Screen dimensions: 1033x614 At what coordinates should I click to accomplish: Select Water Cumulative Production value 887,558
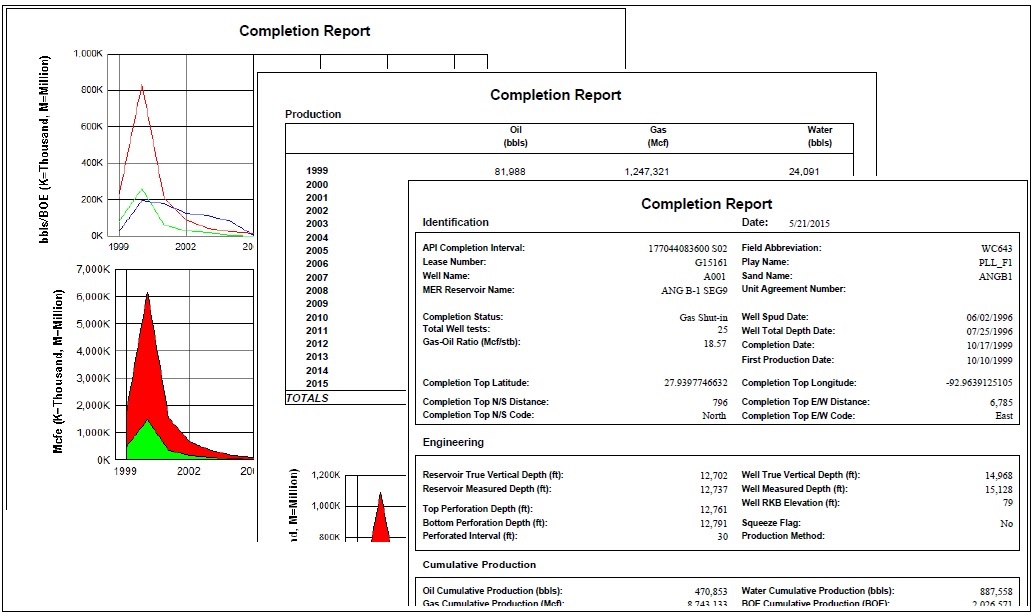tap(996, 592)
